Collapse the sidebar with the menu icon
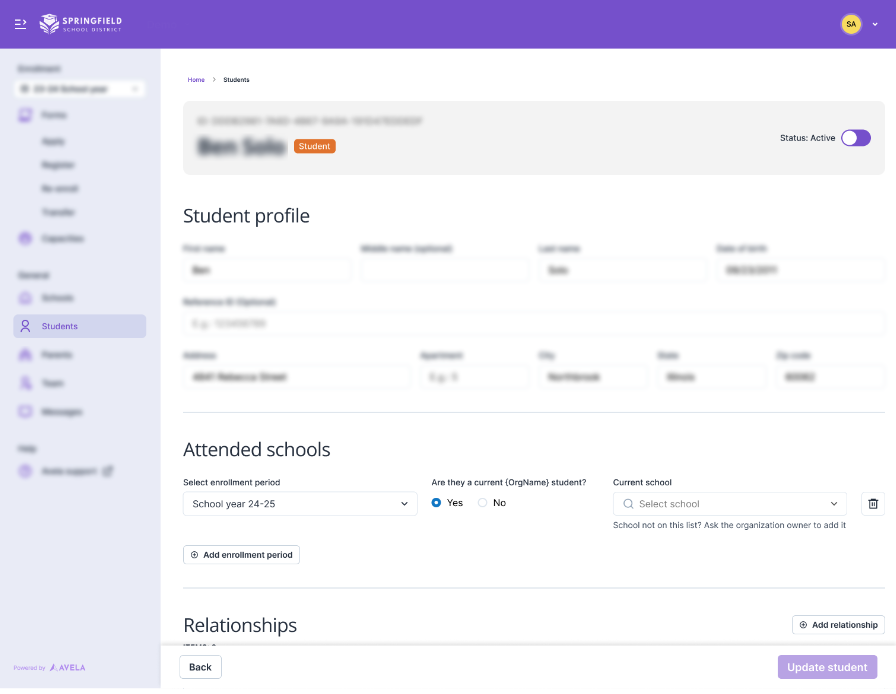Viewport: 896px width, 694px height. tap(20, 24)
